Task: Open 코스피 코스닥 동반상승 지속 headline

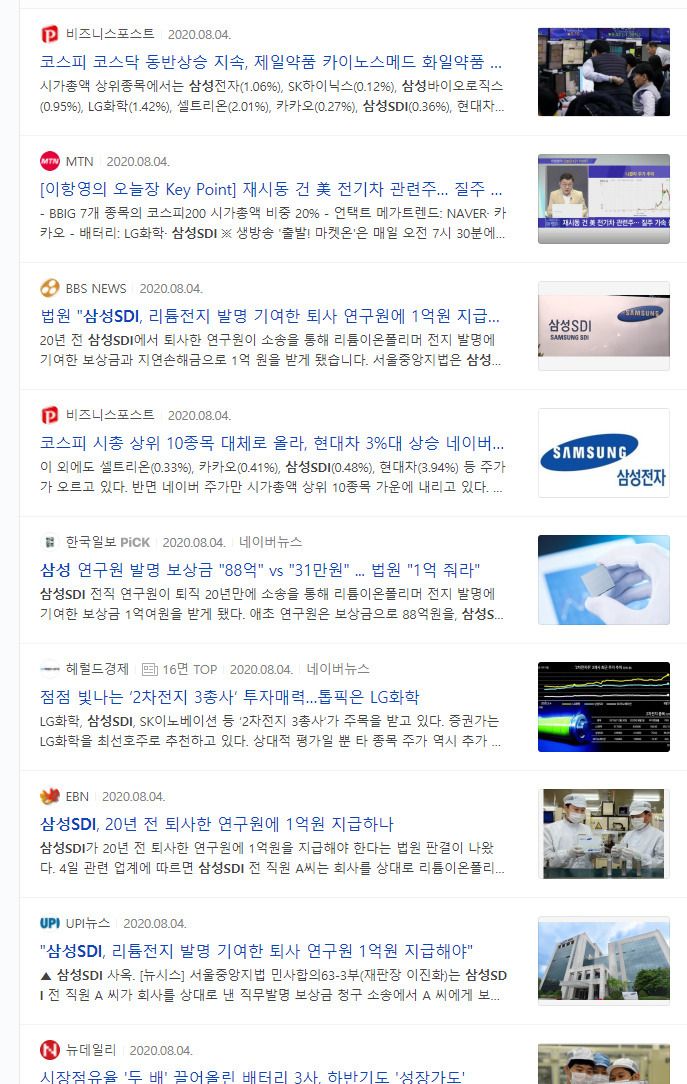Action: click(271, 62)
